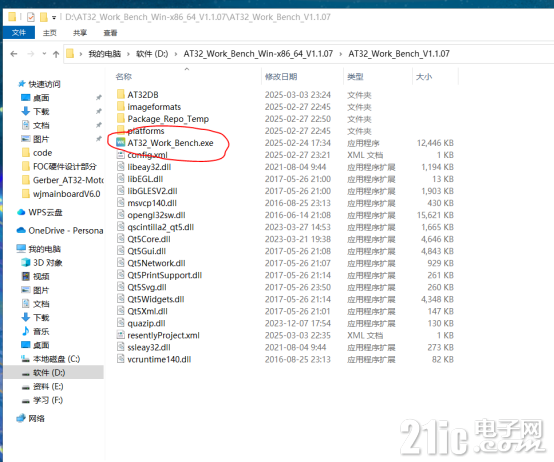
Task: Open the quick access toolbar dropdown arrow
Action: pos(54,17)
